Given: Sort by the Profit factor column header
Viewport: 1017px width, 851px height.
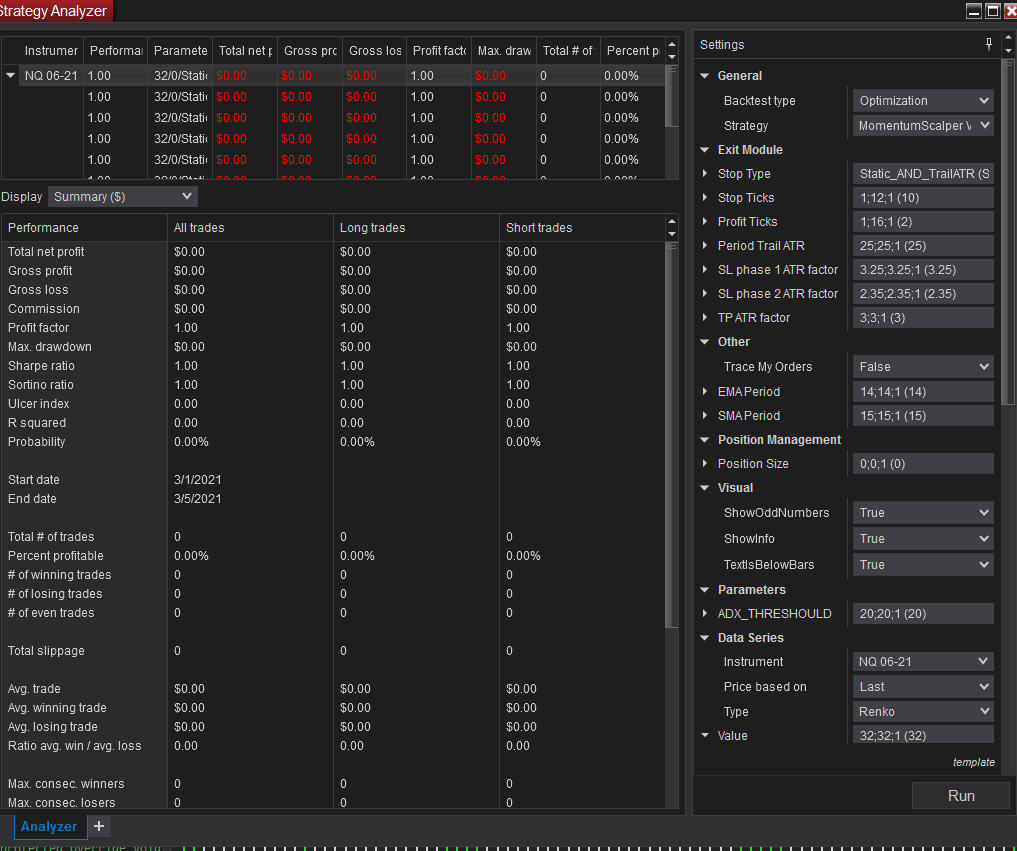Looking at the screenshot, I should [x=439, y=51].
